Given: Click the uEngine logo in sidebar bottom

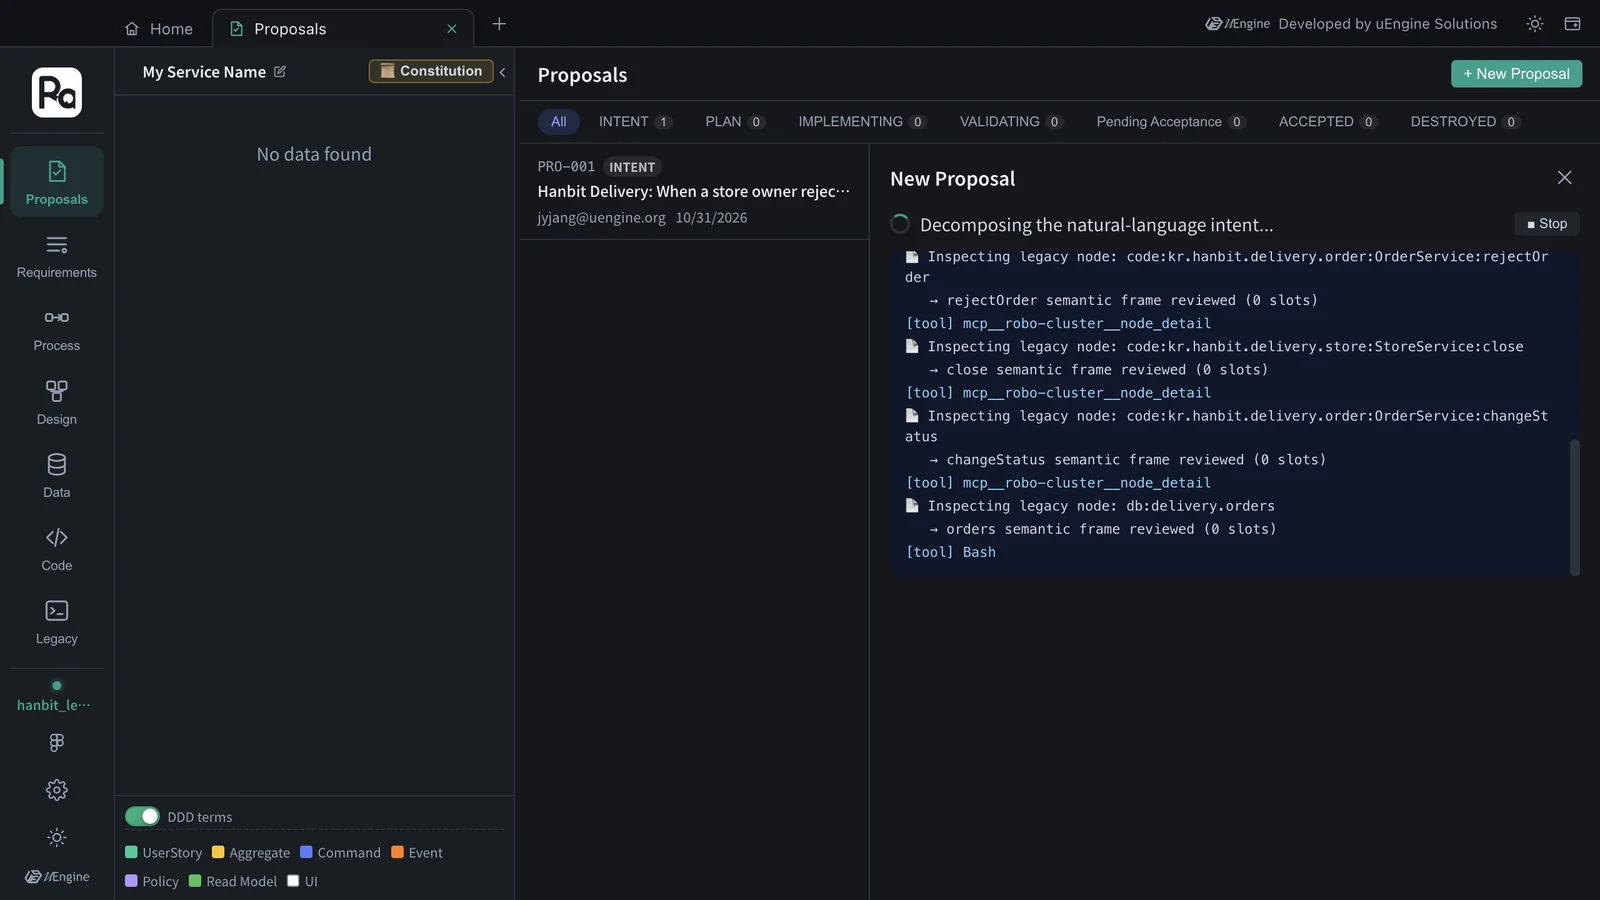Looking at the screenshot, I should [57, 877].
